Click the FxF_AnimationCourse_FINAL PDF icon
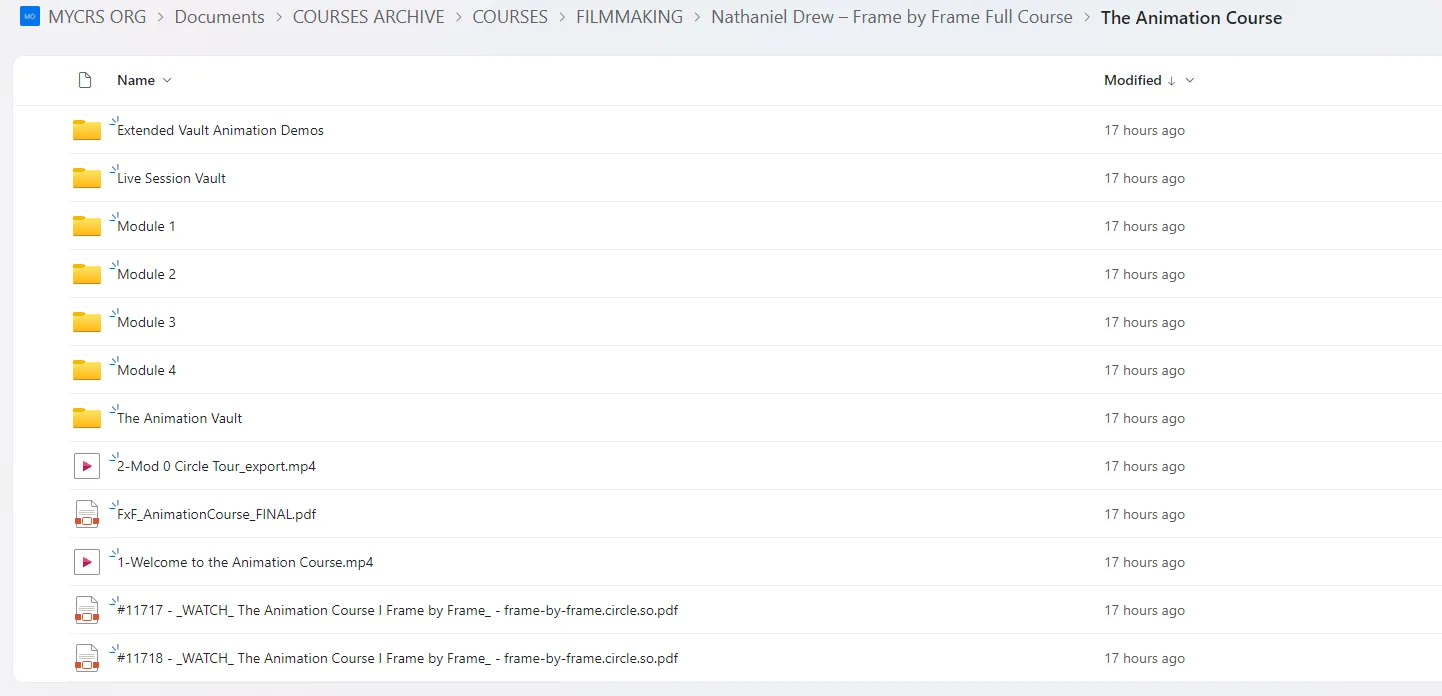1442x696 pixels. point(87,514)
